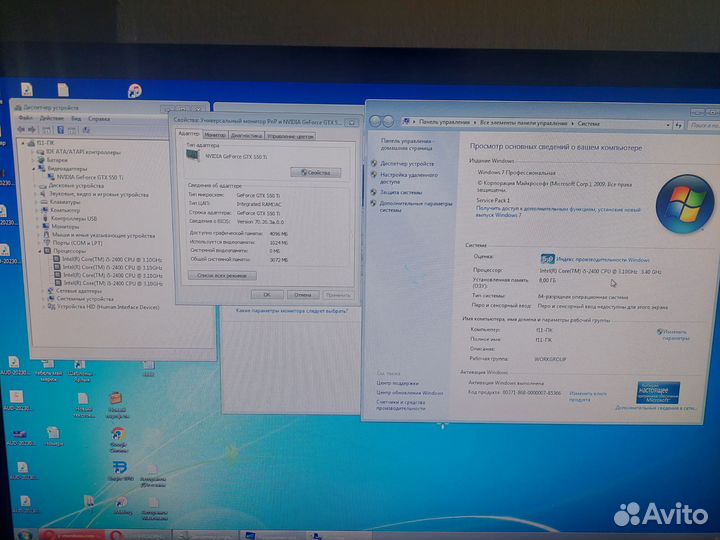
Task: Open the Действие menu in Device Manager
Action: pyautogui.click(x=51, y=118)
